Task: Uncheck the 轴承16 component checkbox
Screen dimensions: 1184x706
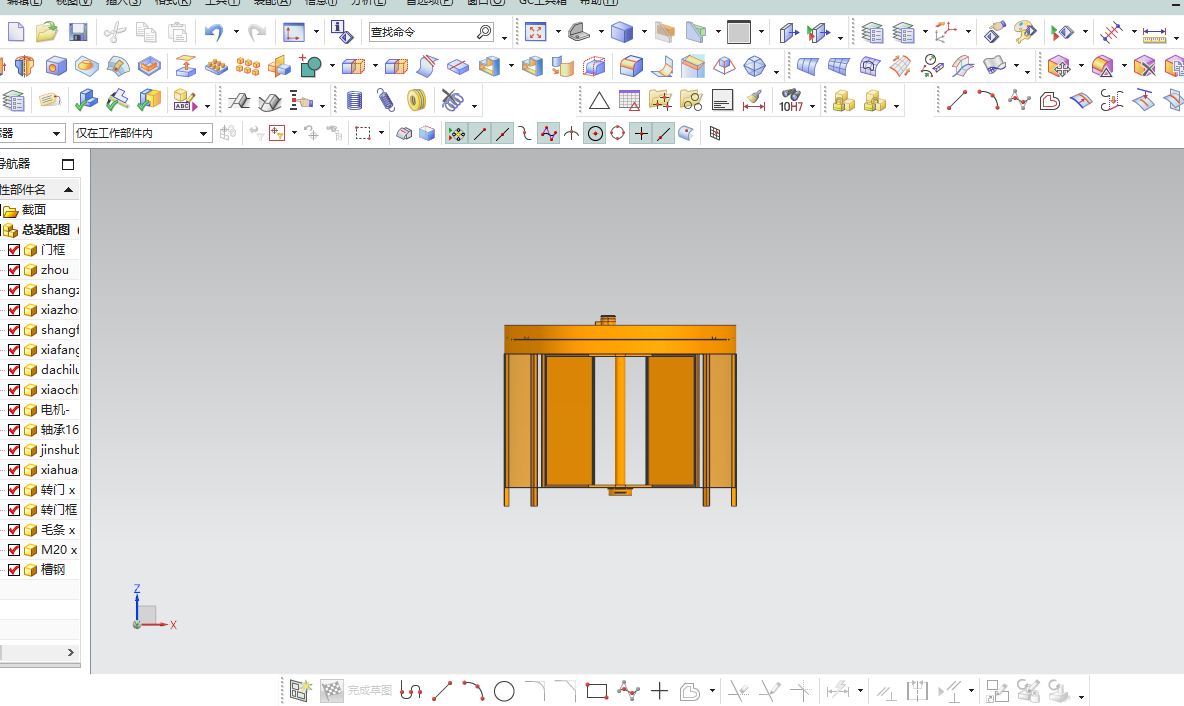Action: (14, 430)
